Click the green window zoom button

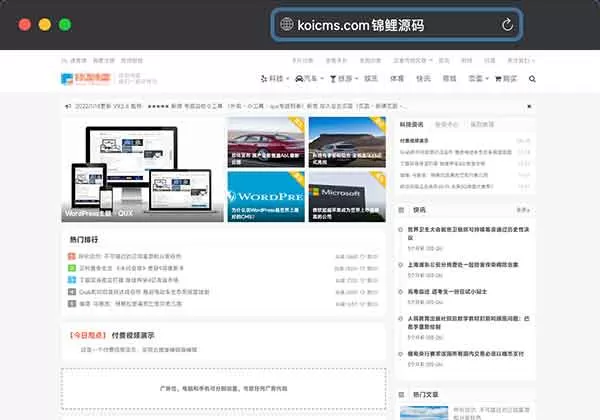coord(65,24)
